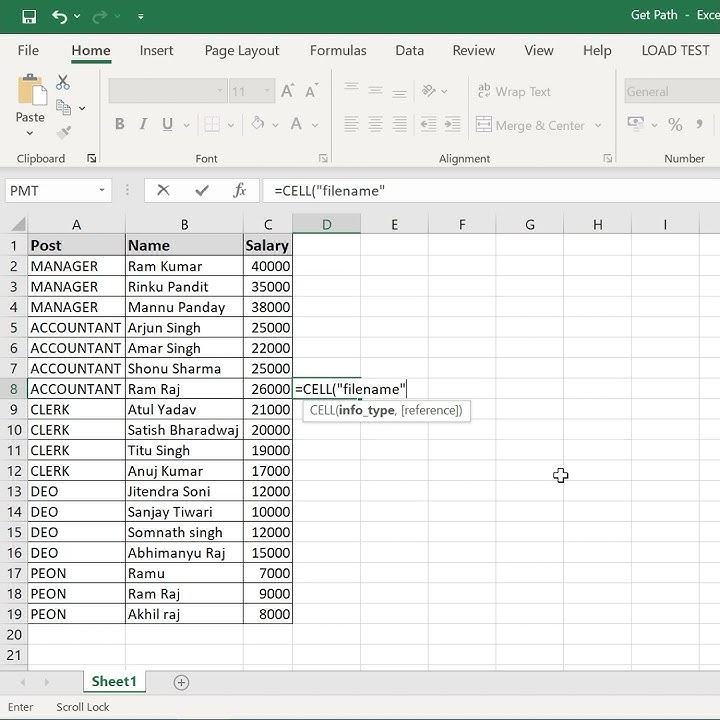Viewport: 720px width, 720px height.
Task: Click the Orientation text angle icon
Action: point(429,91)
